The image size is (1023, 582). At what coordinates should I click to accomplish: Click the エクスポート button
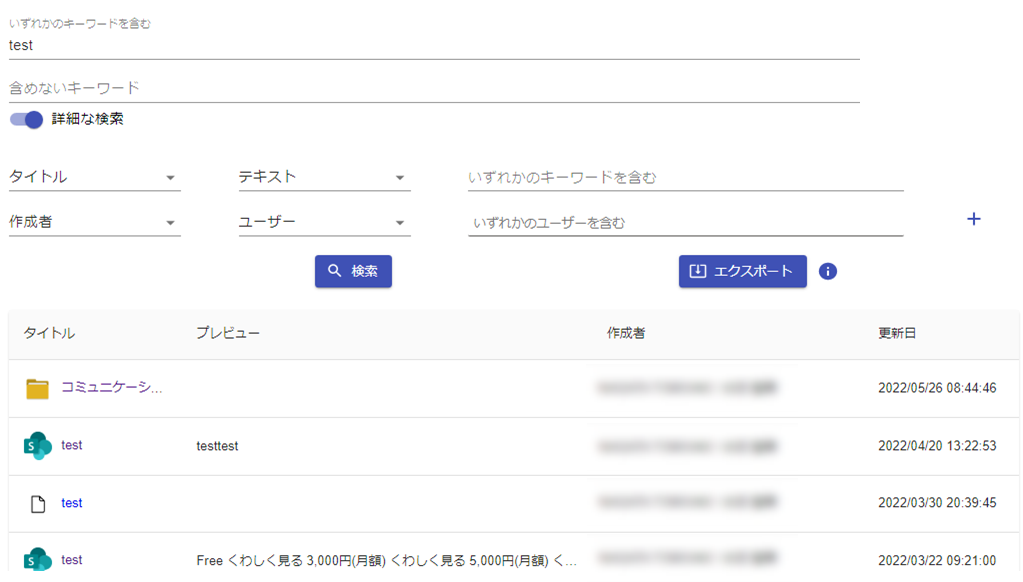click(742, 271)
